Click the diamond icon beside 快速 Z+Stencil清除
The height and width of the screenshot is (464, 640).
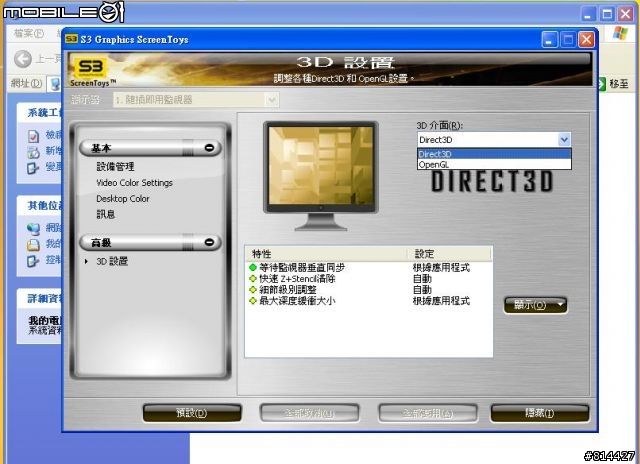pyautogui.click(x=253, y=279)
